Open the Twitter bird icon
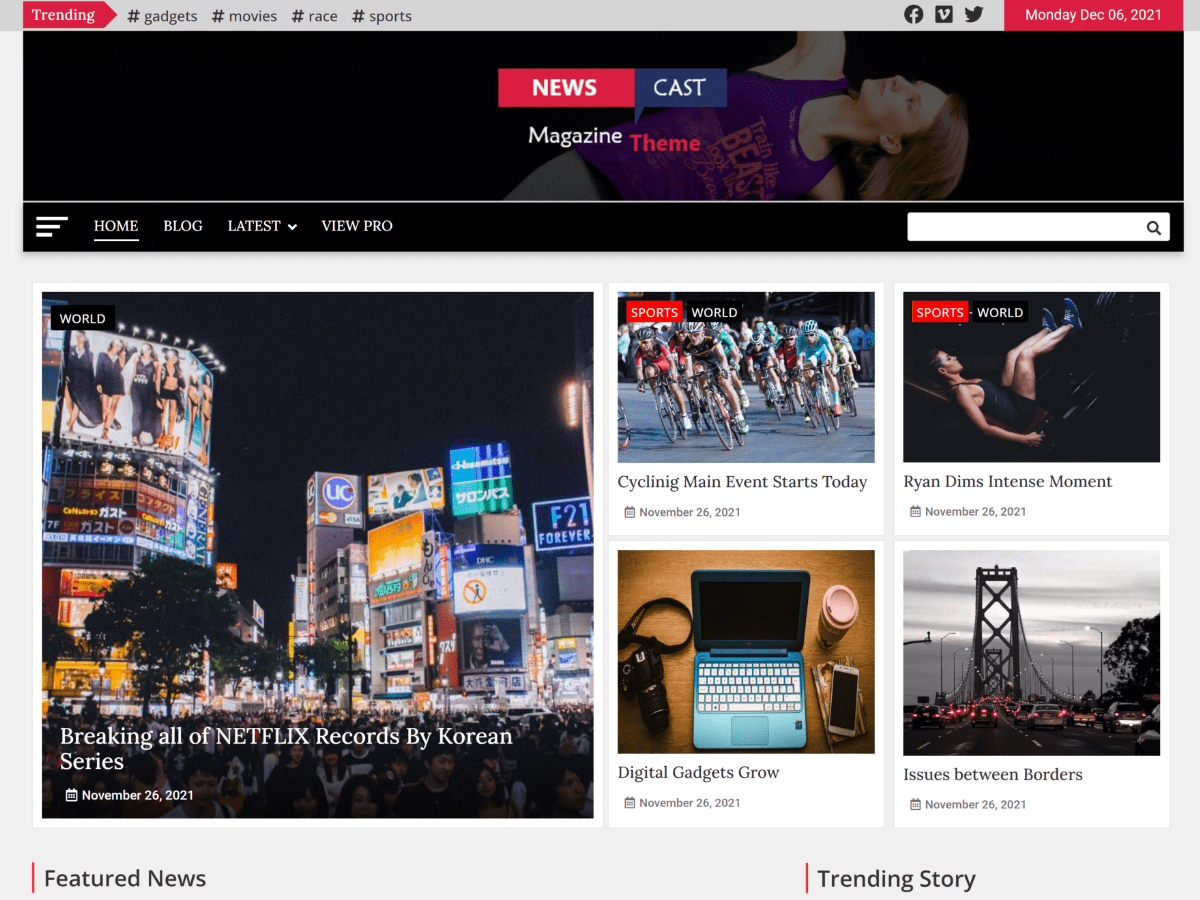Viewport: 1200px width, 900px height. (973, 15)
